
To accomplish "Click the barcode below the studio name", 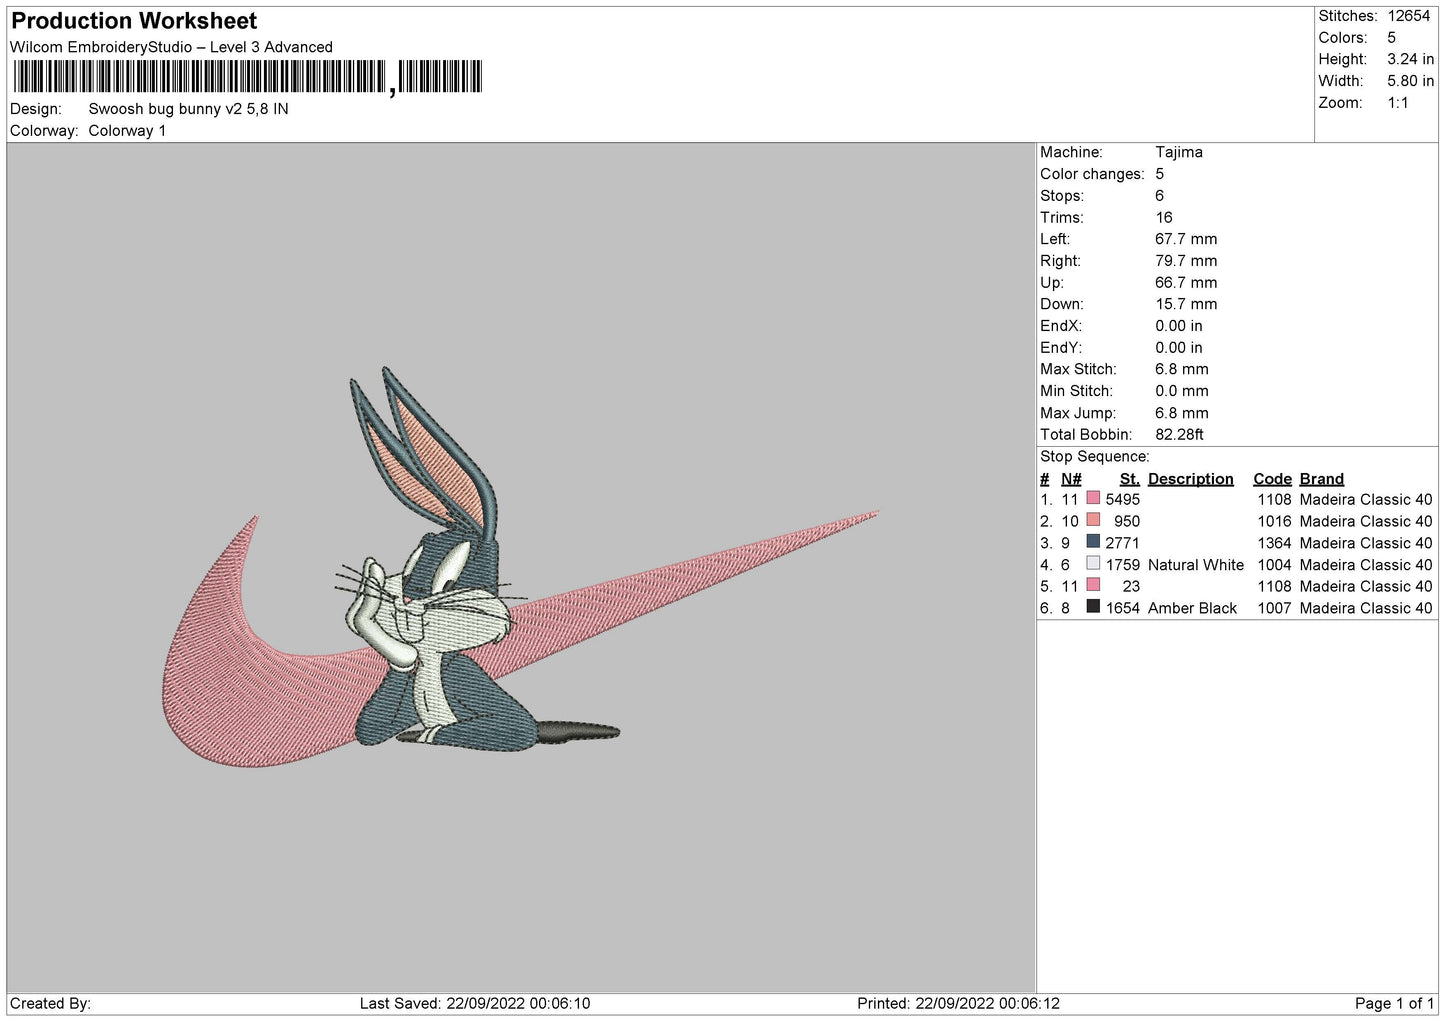I will pyautogui.click(x=247, y=77).
